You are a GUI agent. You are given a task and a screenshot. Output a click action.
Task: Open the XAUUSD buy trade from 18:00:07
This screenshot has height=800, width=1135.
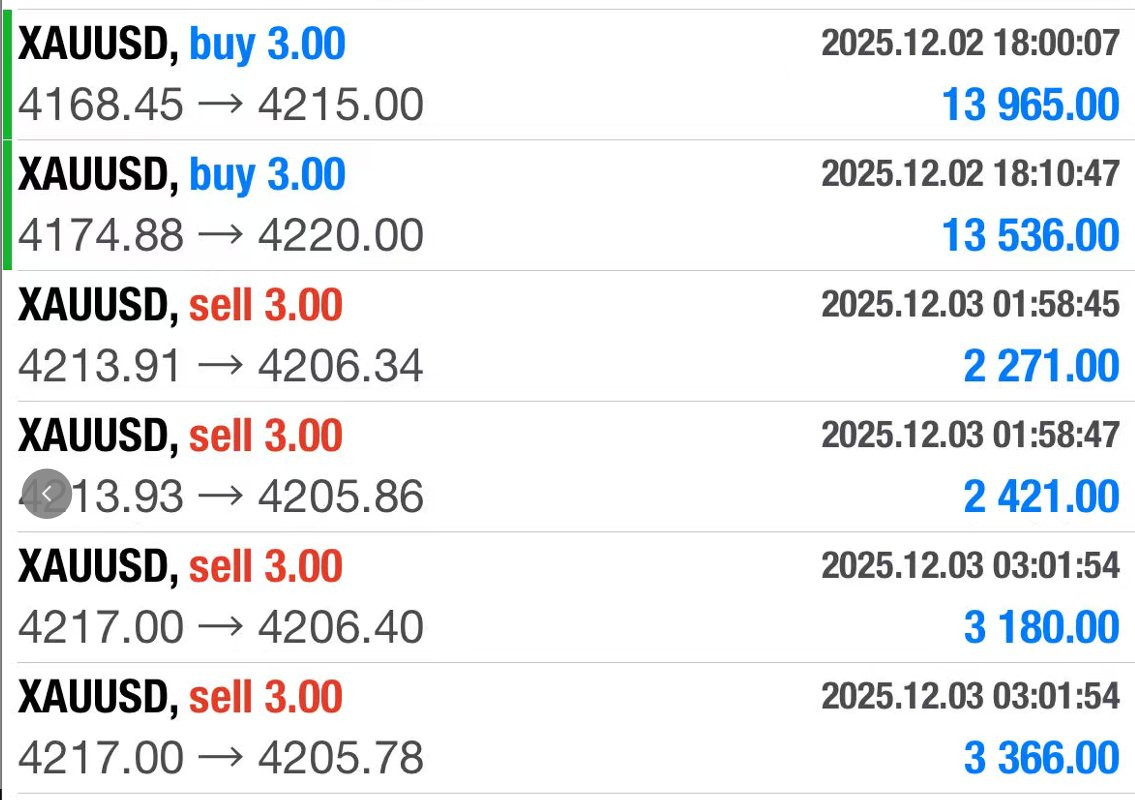tap(569, 75)
